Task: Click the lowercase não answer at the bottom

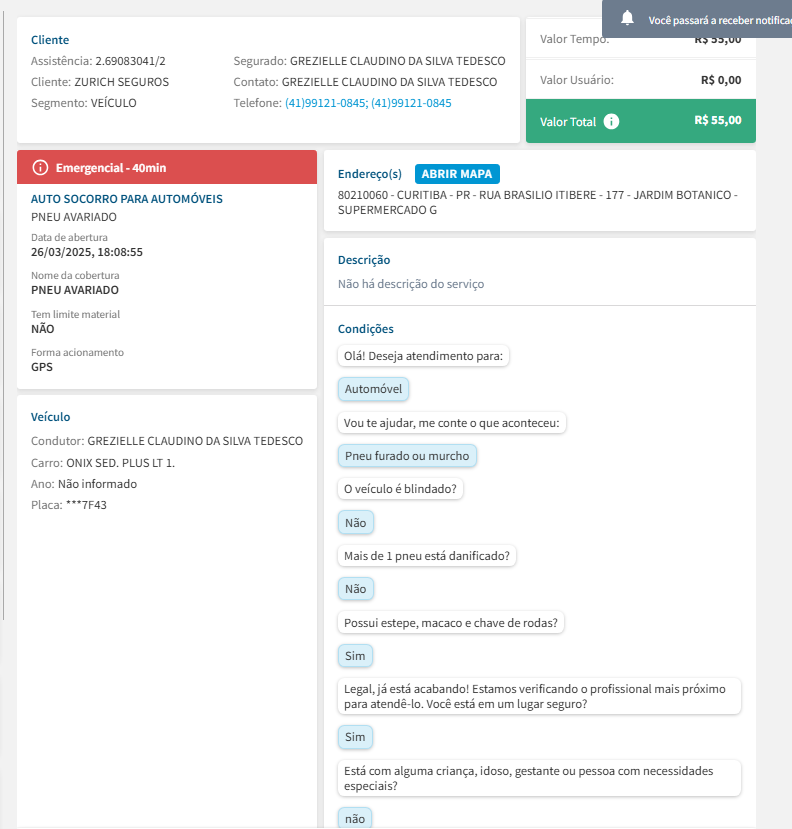Action: pyautogui.click(x=355, y=818)
